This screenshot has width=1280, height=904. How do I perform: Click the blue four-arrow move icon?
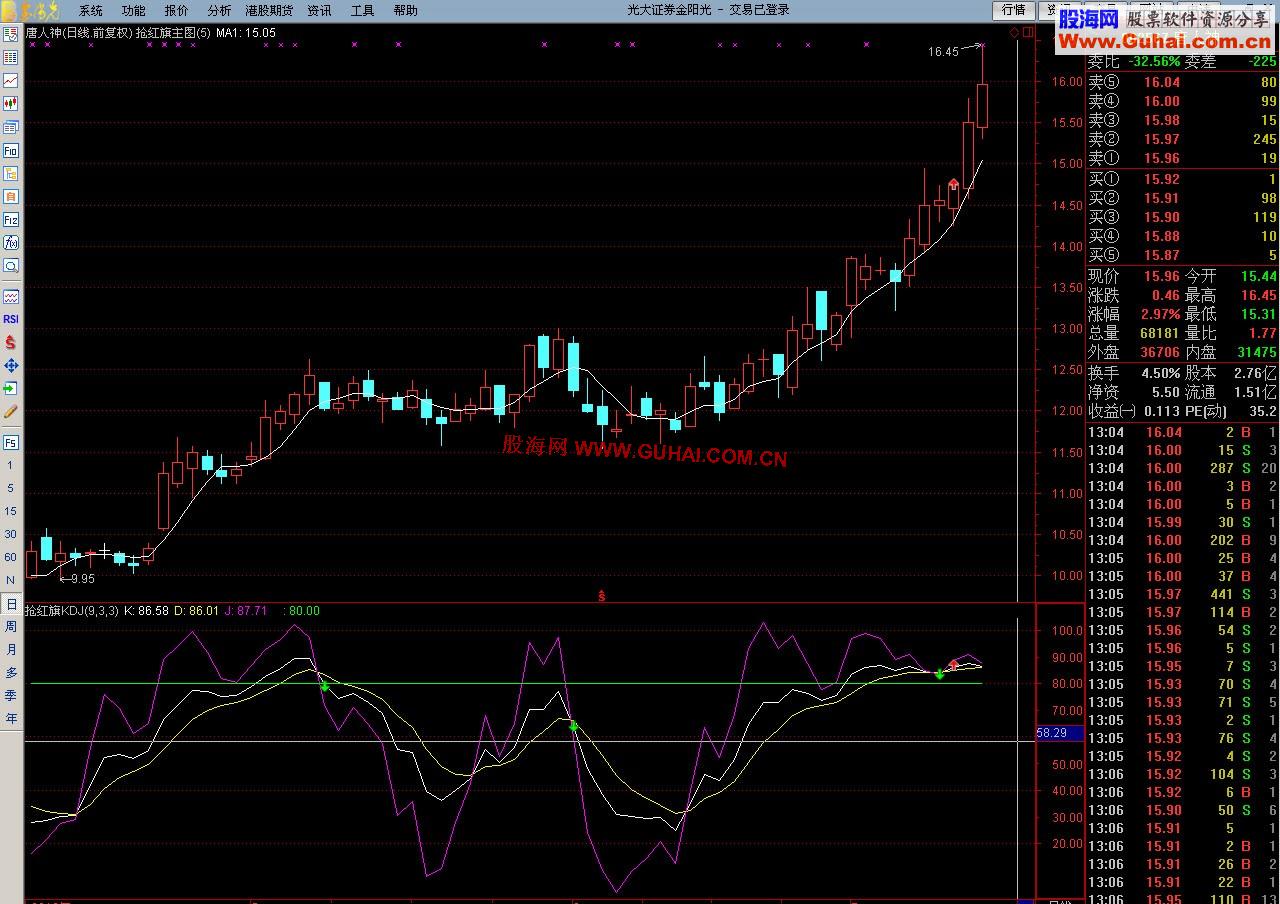pyautogui.click(x=11, y=365)
